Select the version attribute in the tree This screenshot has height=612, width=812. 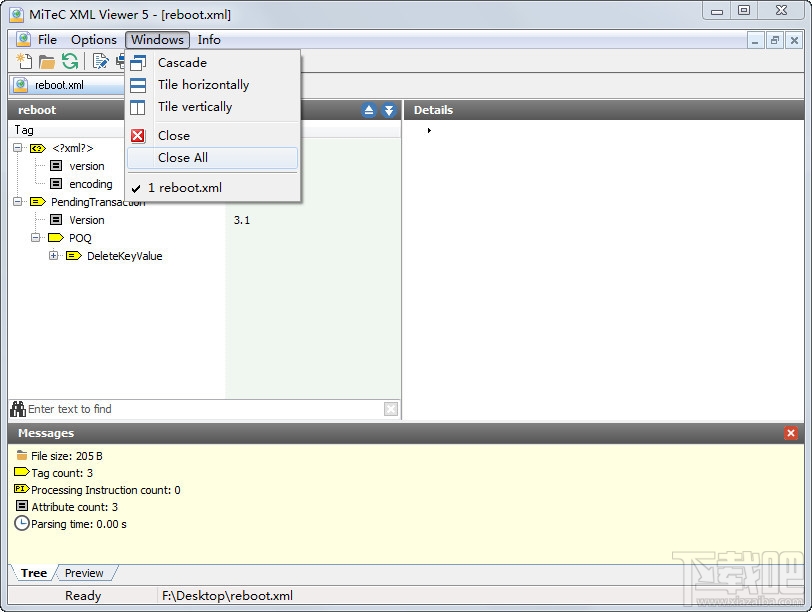pos(85,166)
